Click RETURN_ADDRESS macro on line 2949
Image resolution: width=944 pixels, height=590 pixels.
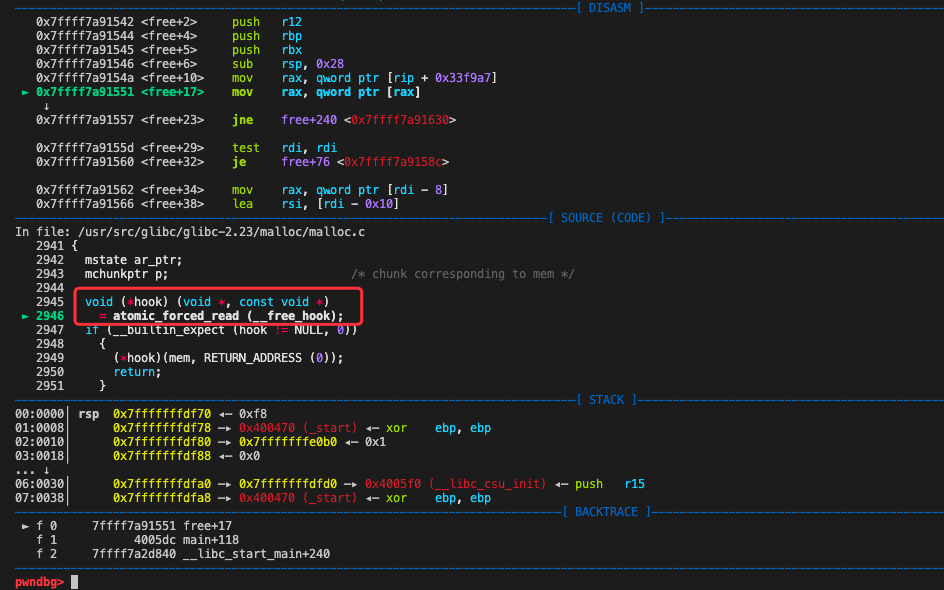point(253,358)
